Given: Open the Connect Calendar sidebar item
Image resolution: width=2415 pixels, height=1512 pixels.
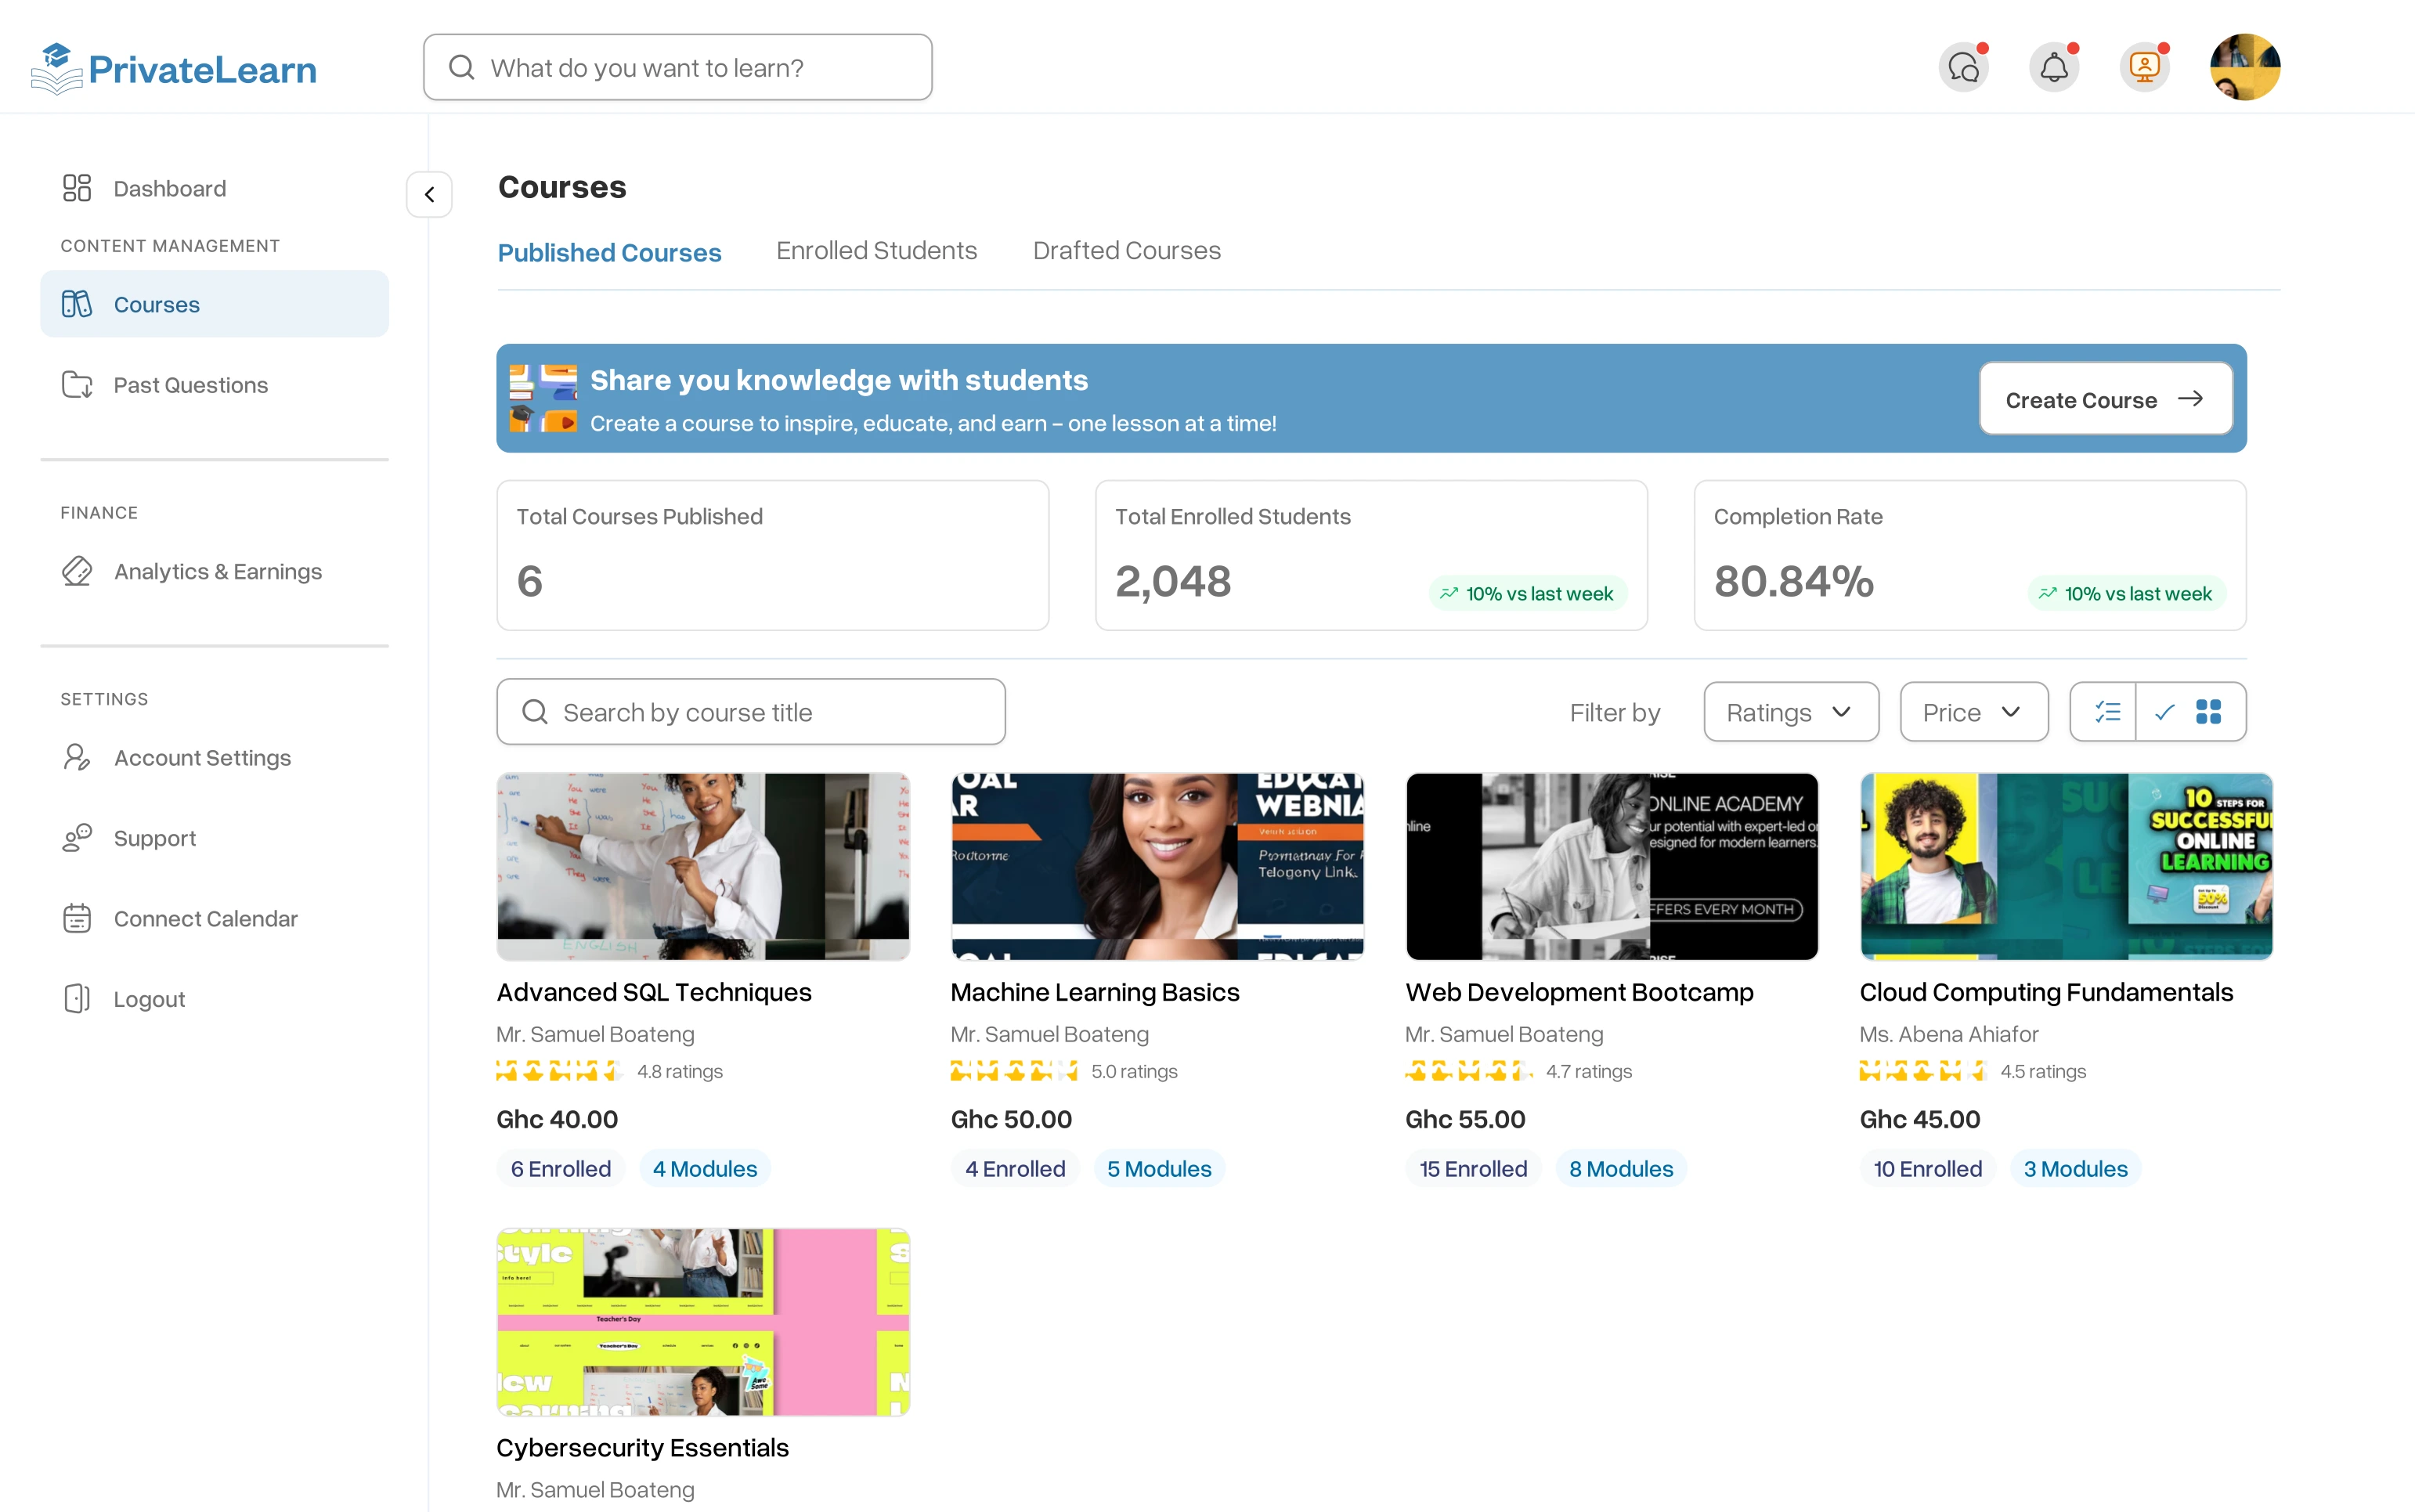Looking at the screenshot, I should (x=205, y=918).
